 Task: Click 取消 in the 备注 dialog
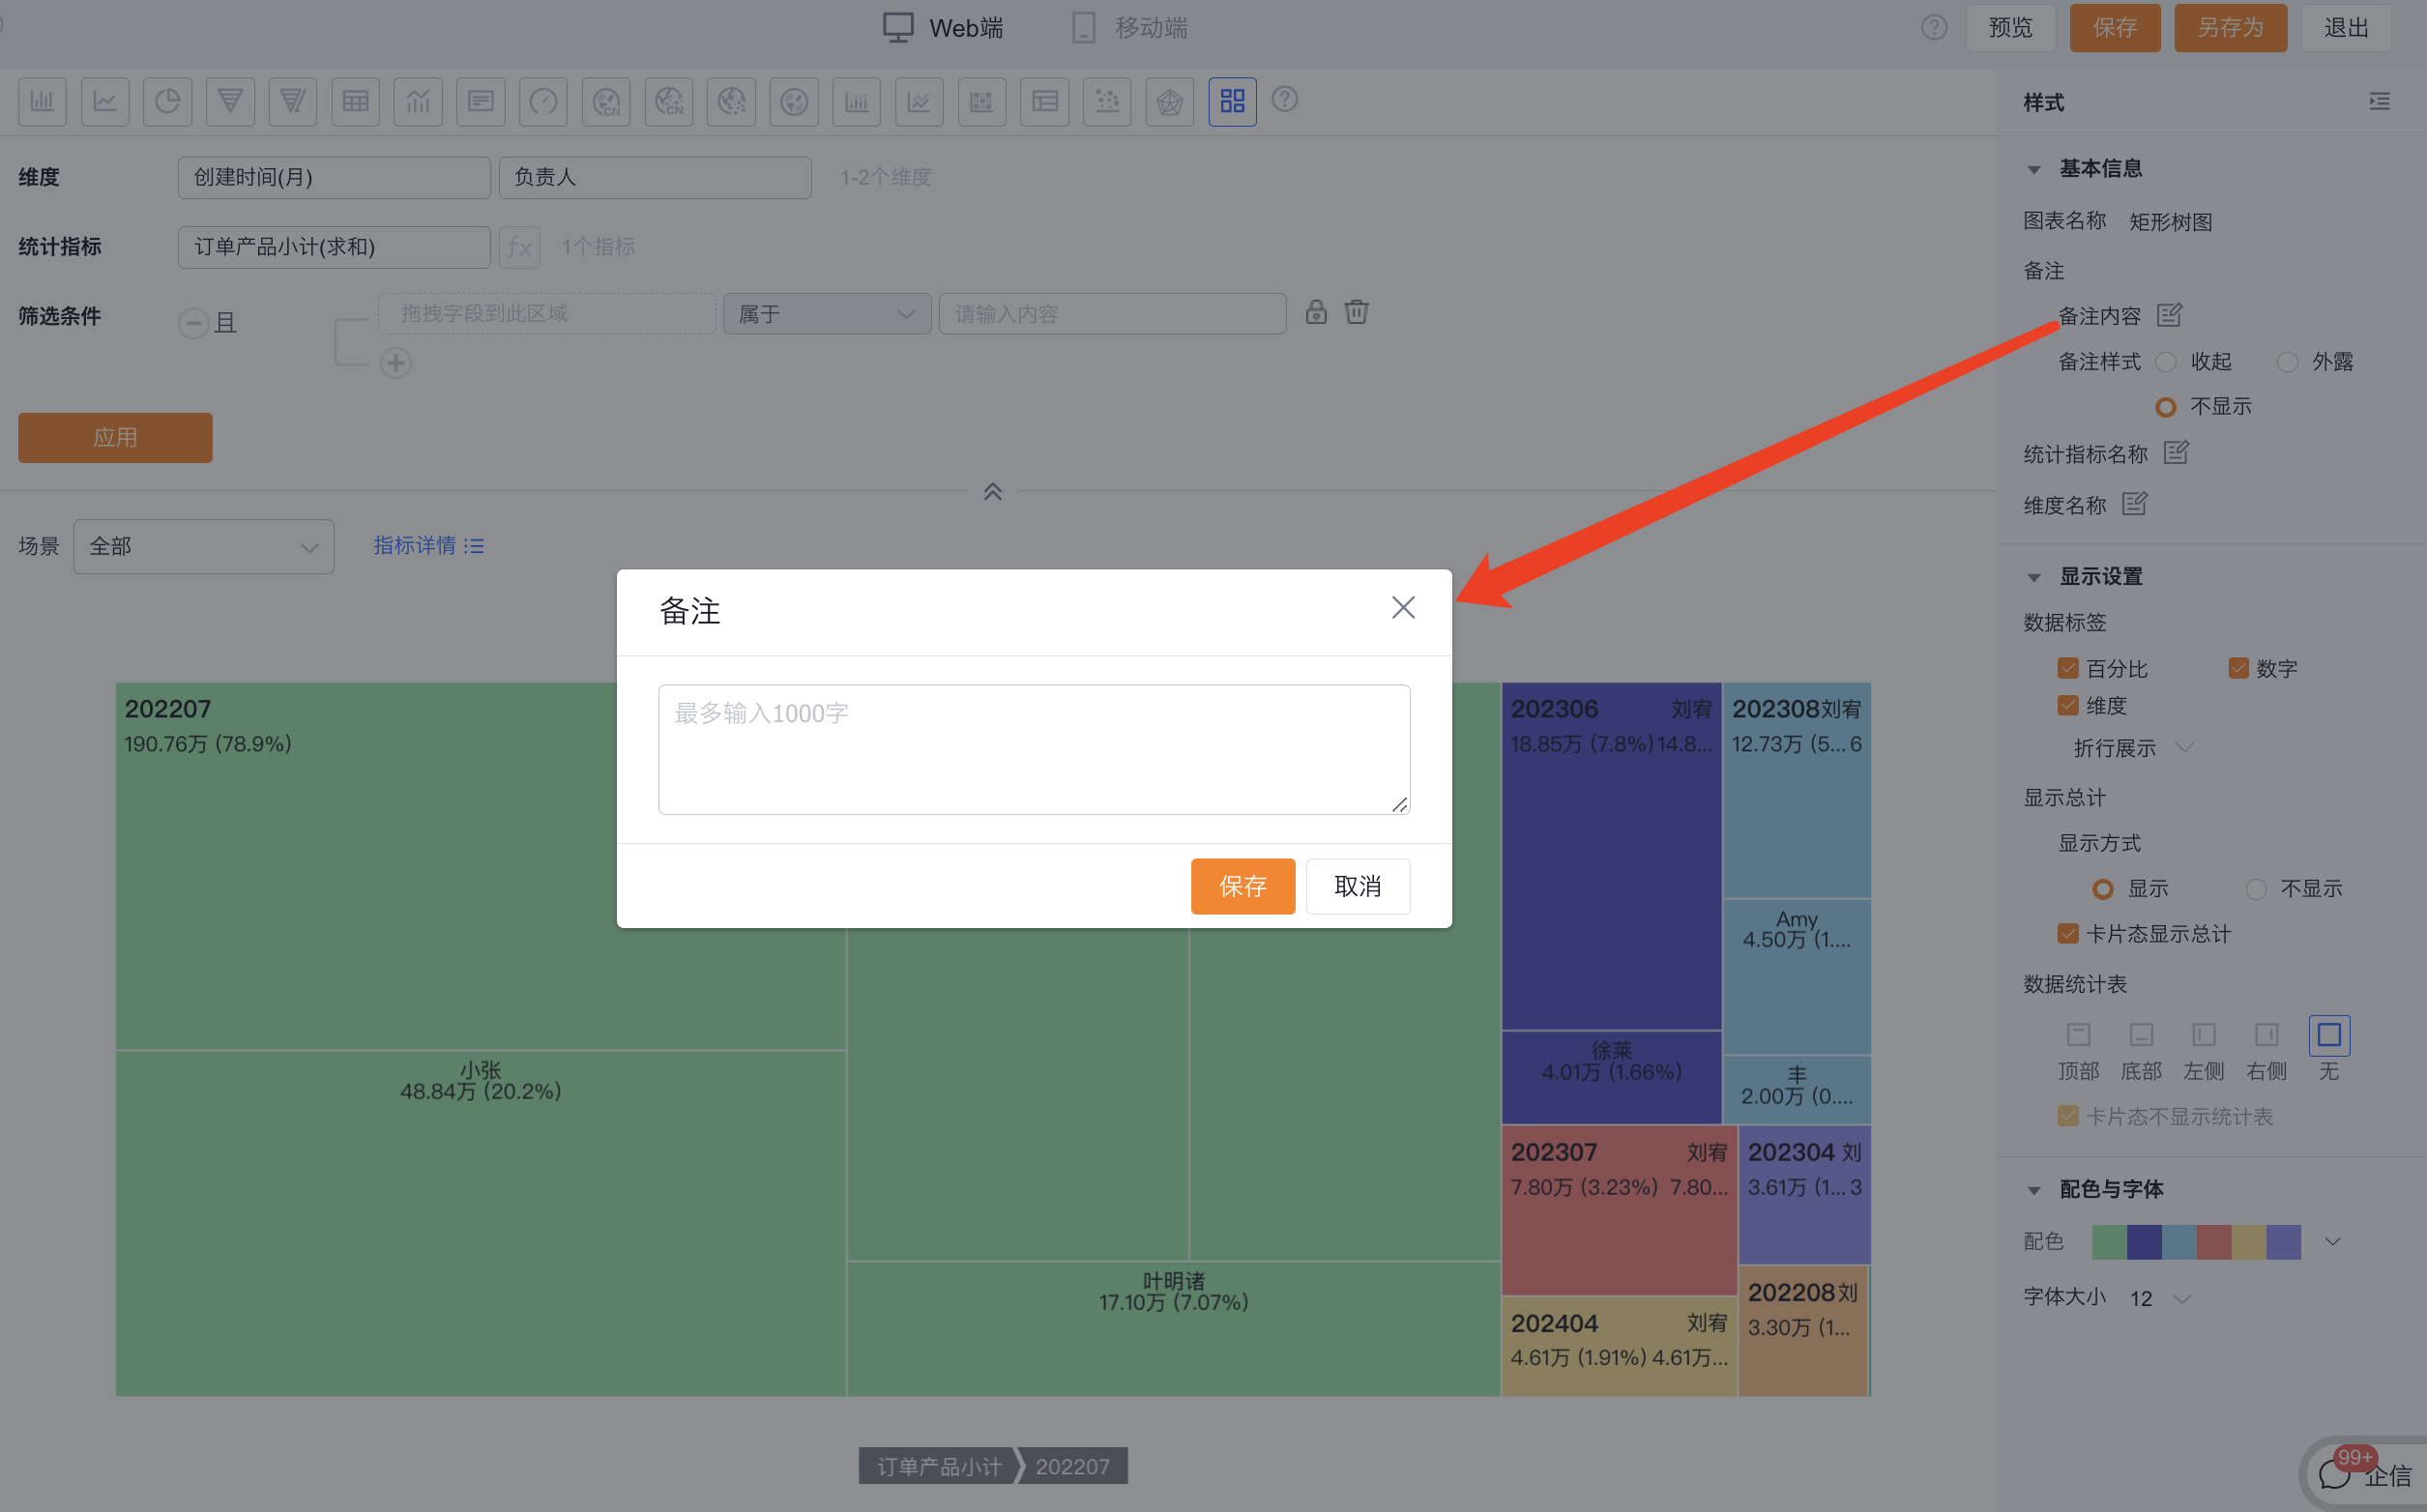point(1357,886)
